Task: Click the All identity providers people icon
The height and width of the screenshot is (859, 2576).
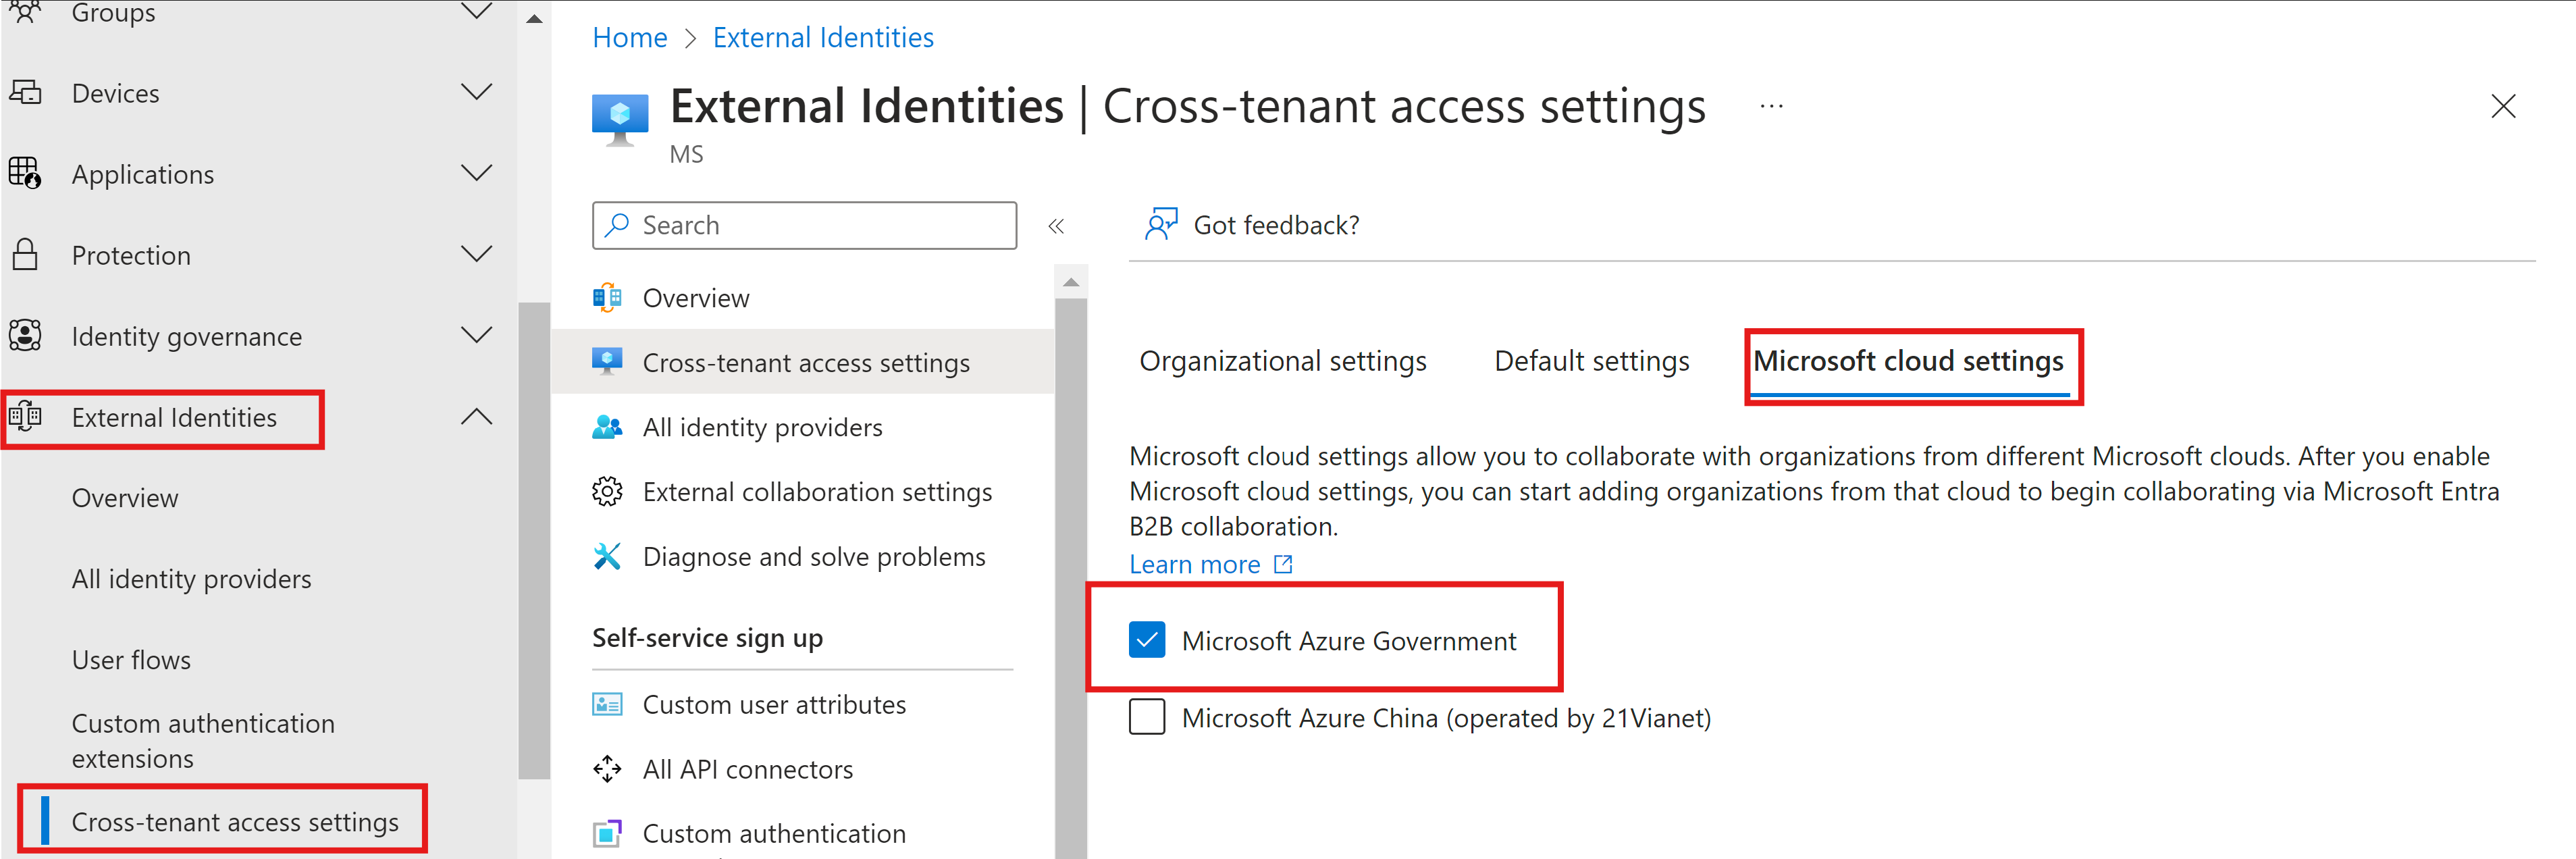Action: [x=607, y=427]
